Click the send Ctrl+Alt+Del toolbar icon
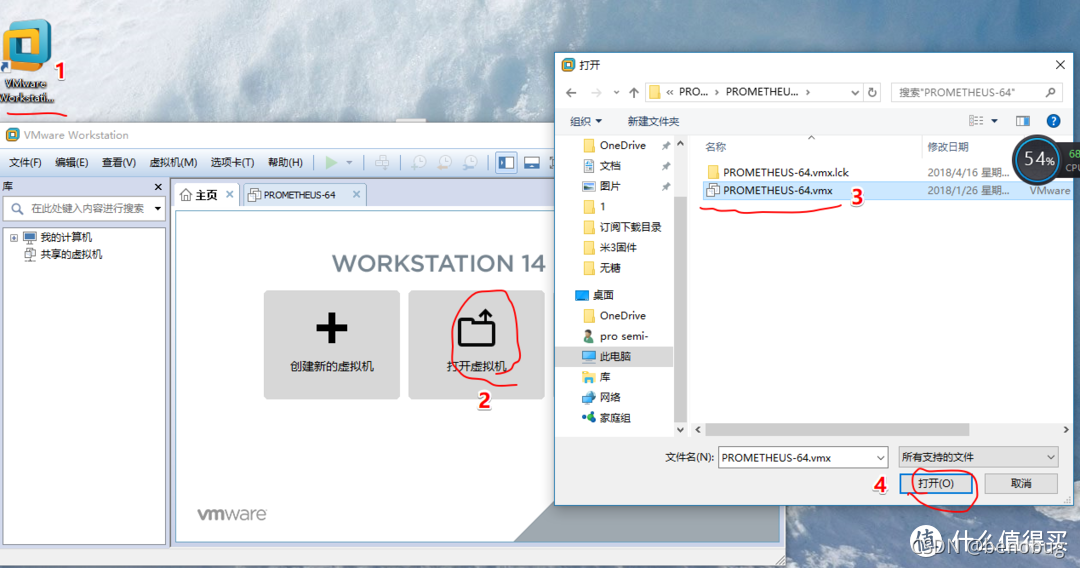 382,162
